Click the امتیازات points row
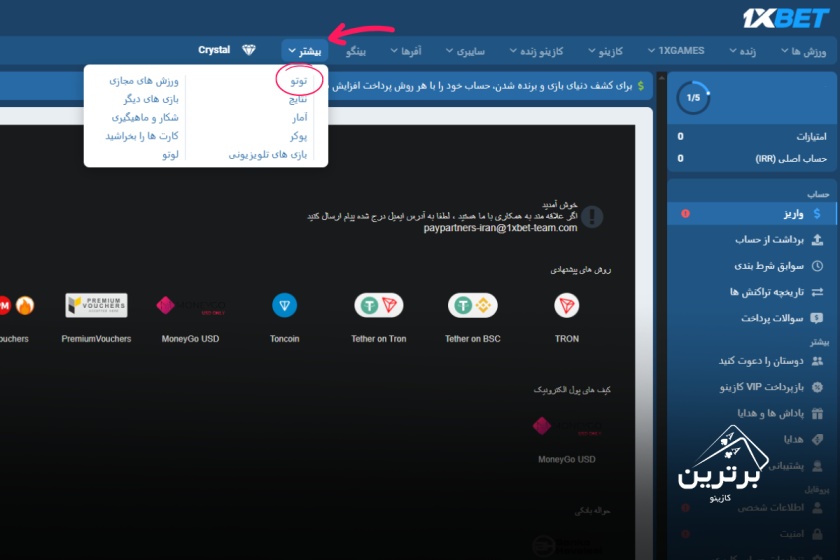Screen dimensions: 840x560 click(x=752, y=137)
